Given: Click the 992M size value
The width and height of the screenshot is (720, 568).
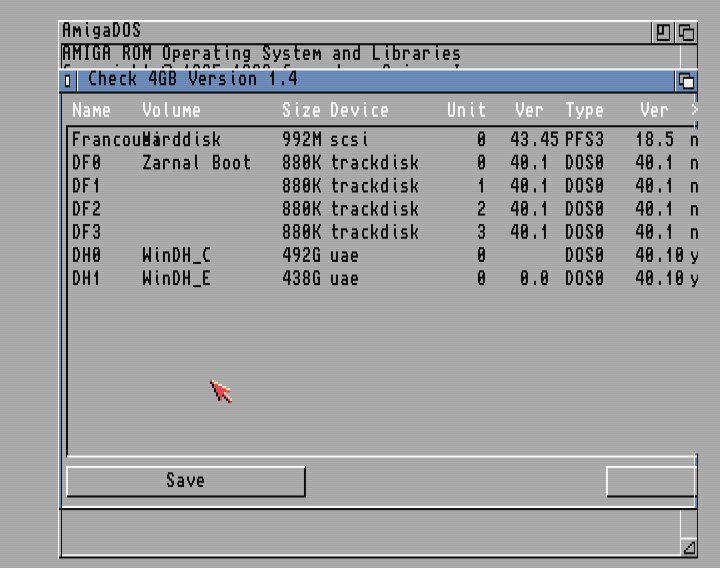Looking at the screenshot, I should coord(302,139).
